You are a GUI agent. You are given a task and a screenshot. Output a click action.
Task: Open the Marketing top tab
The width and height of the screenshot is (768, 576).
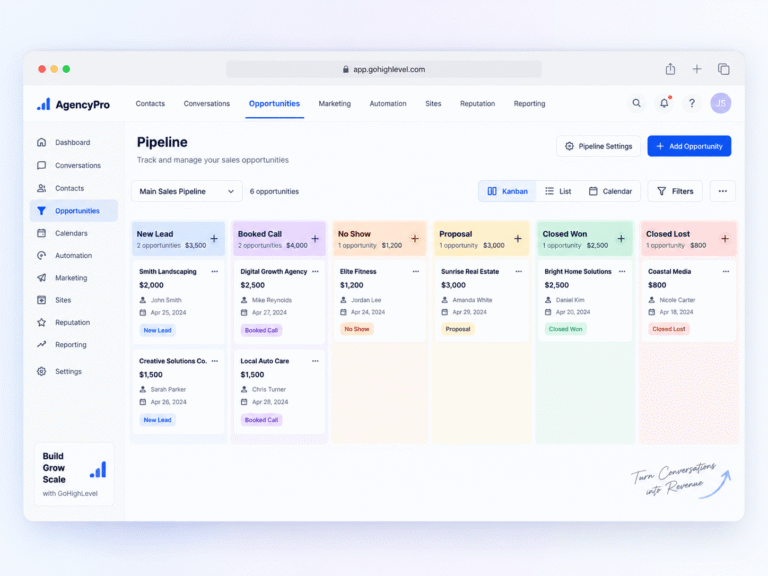[x=335, y=104]
